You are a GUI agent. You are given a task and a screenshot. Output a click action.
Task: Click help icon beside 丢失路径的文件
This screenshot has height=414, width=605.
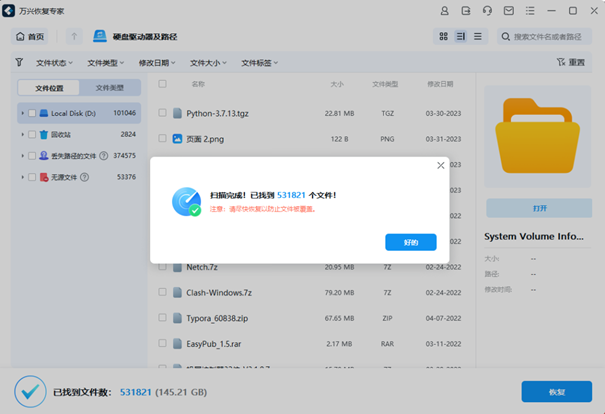(x=104, y=156)
